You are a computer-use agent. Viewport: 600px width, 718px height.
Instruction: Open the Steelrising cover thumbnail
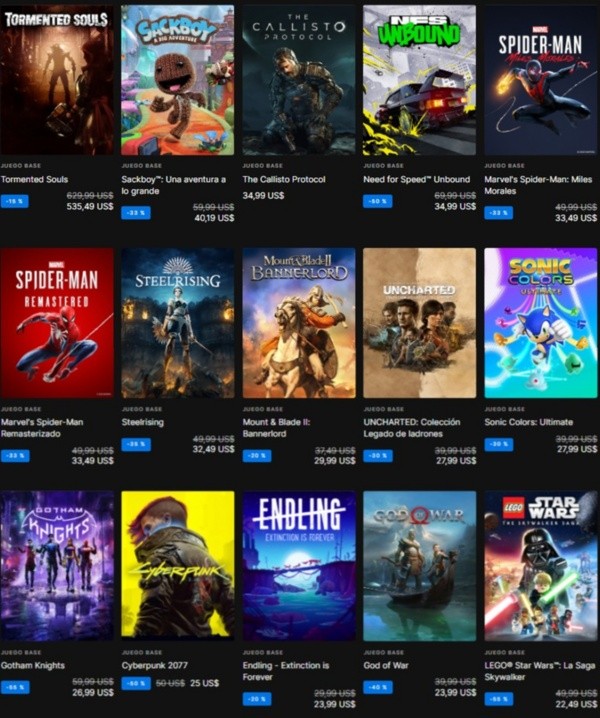178,323
